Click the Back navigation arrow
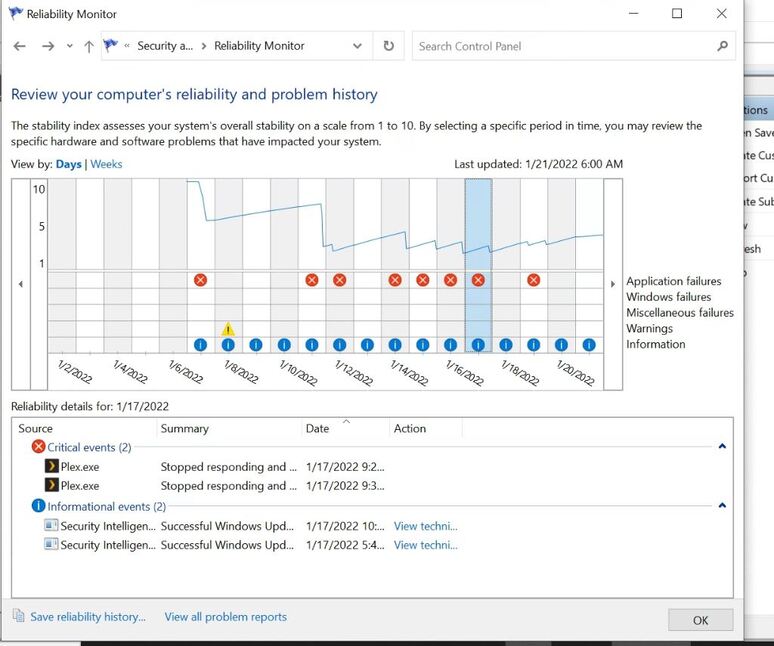 click(20, 46)
